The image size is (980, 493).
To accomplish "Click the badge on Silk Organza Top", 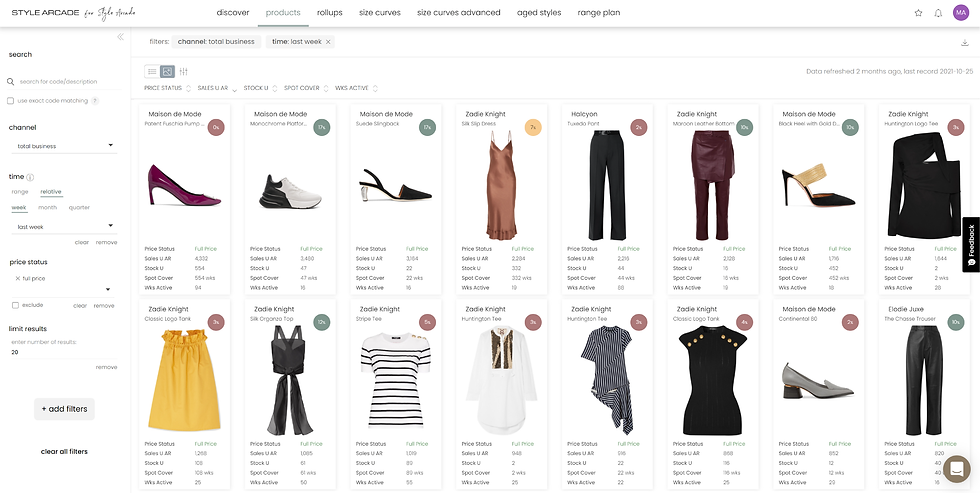I will (x=321, y=322).
